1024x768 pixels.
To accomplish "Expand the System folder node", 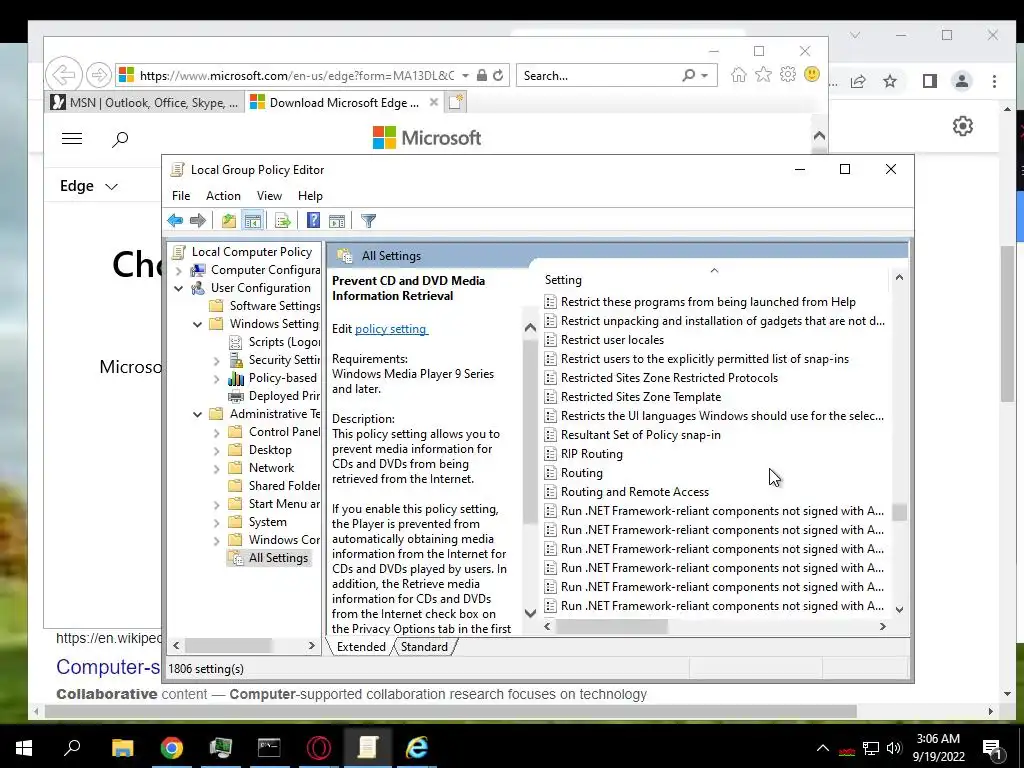I will pyautogui.click(x=216, y=522).
